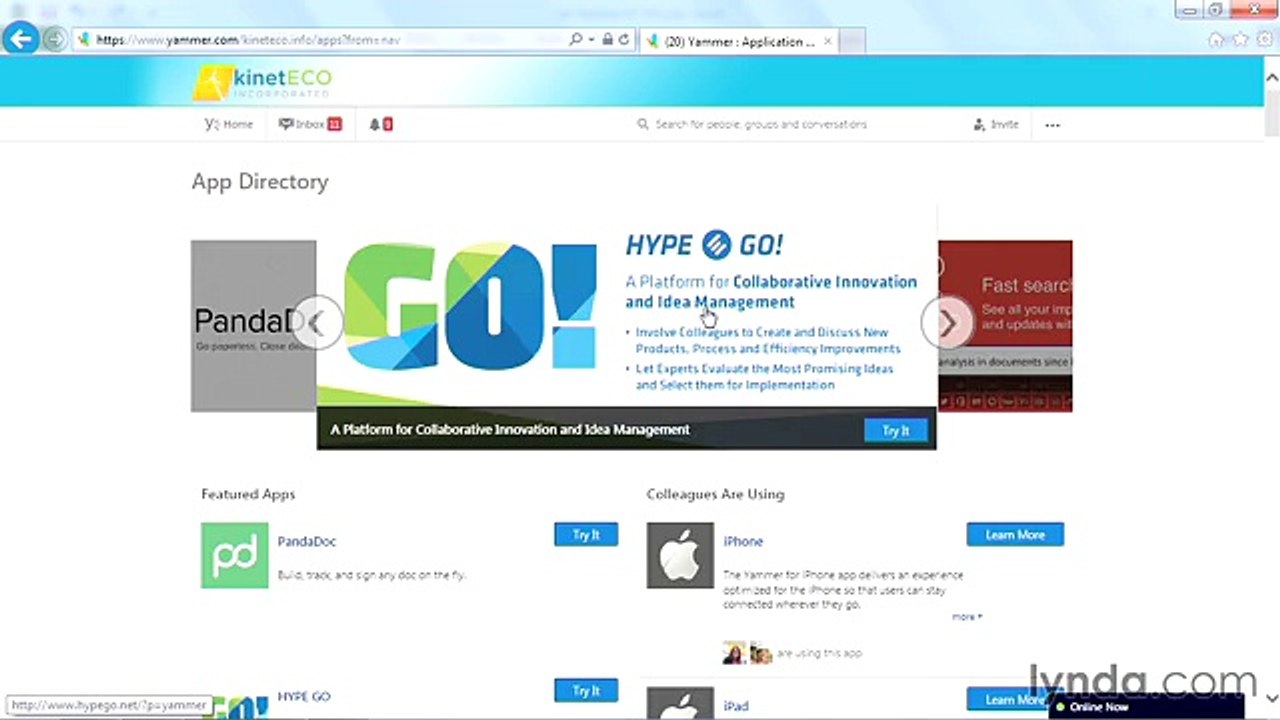
Task: Click Try It for PandaDoc
Action: 586,535
